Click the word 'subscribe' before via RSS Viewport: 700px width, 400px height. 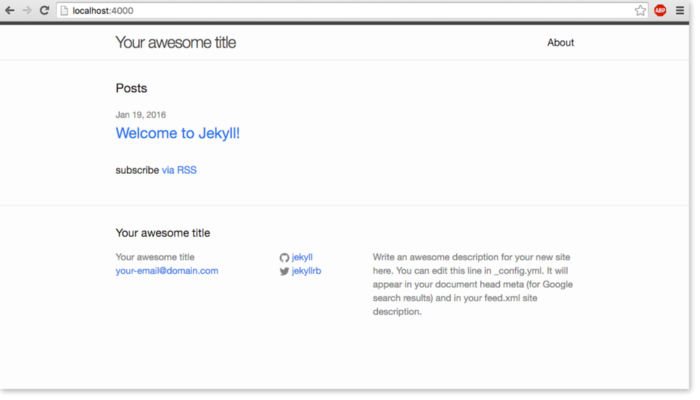tap(137, 170)
